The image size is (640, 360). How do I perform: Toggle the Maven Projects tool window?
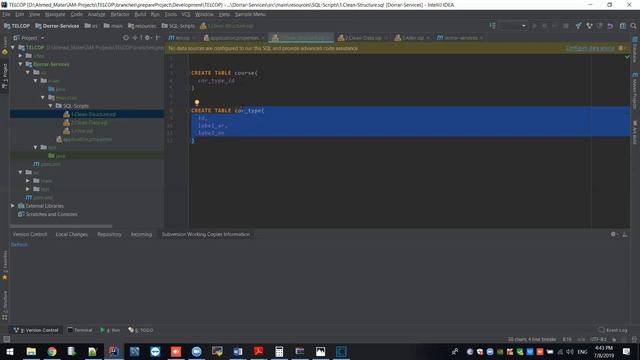point(635,91)
